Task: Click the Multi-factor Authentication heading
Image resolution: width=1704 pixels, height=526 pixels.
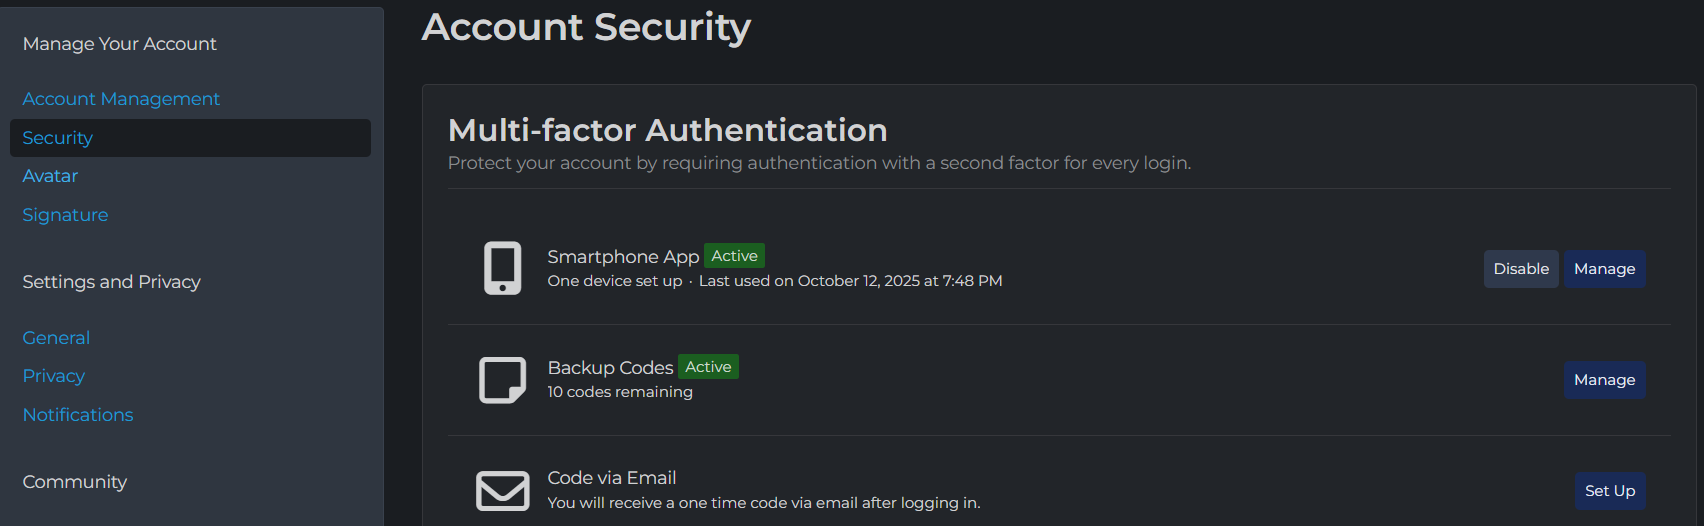Action: [x=667, y=130]
